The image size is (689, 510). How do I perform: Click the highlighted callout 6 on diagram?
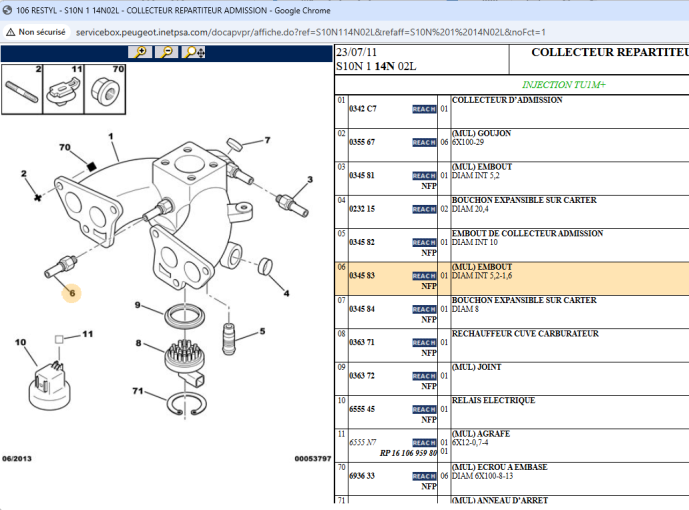[x=71, y=293]
